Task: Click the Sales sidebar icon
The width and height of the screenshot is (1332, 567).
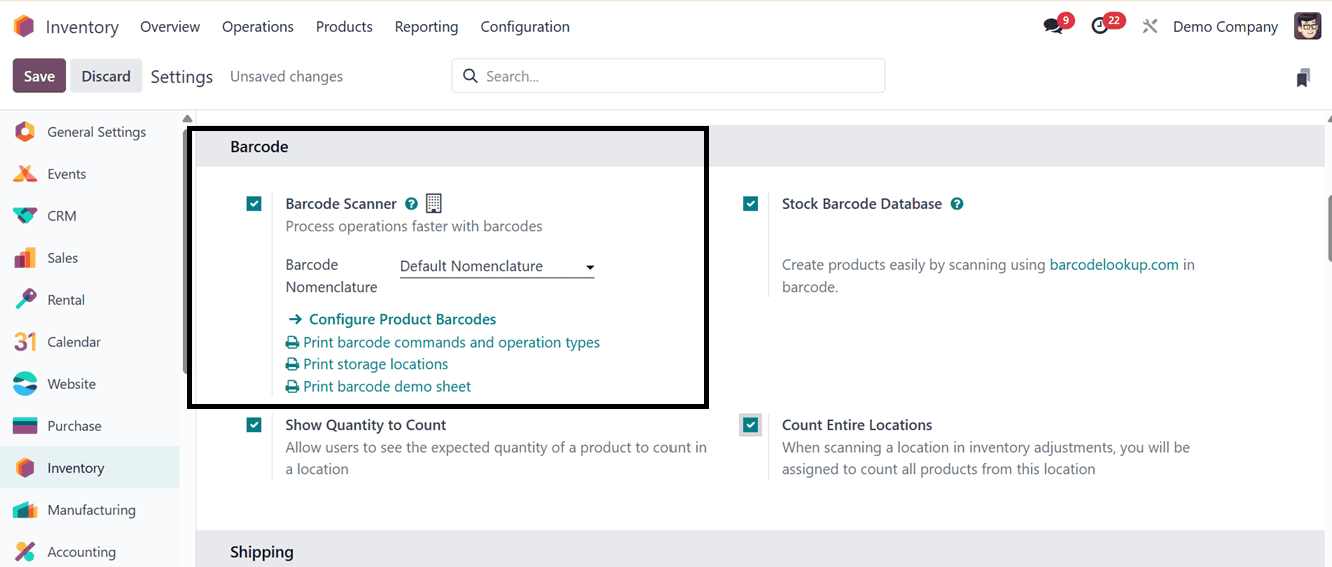Action: click(x=25, y=258)
